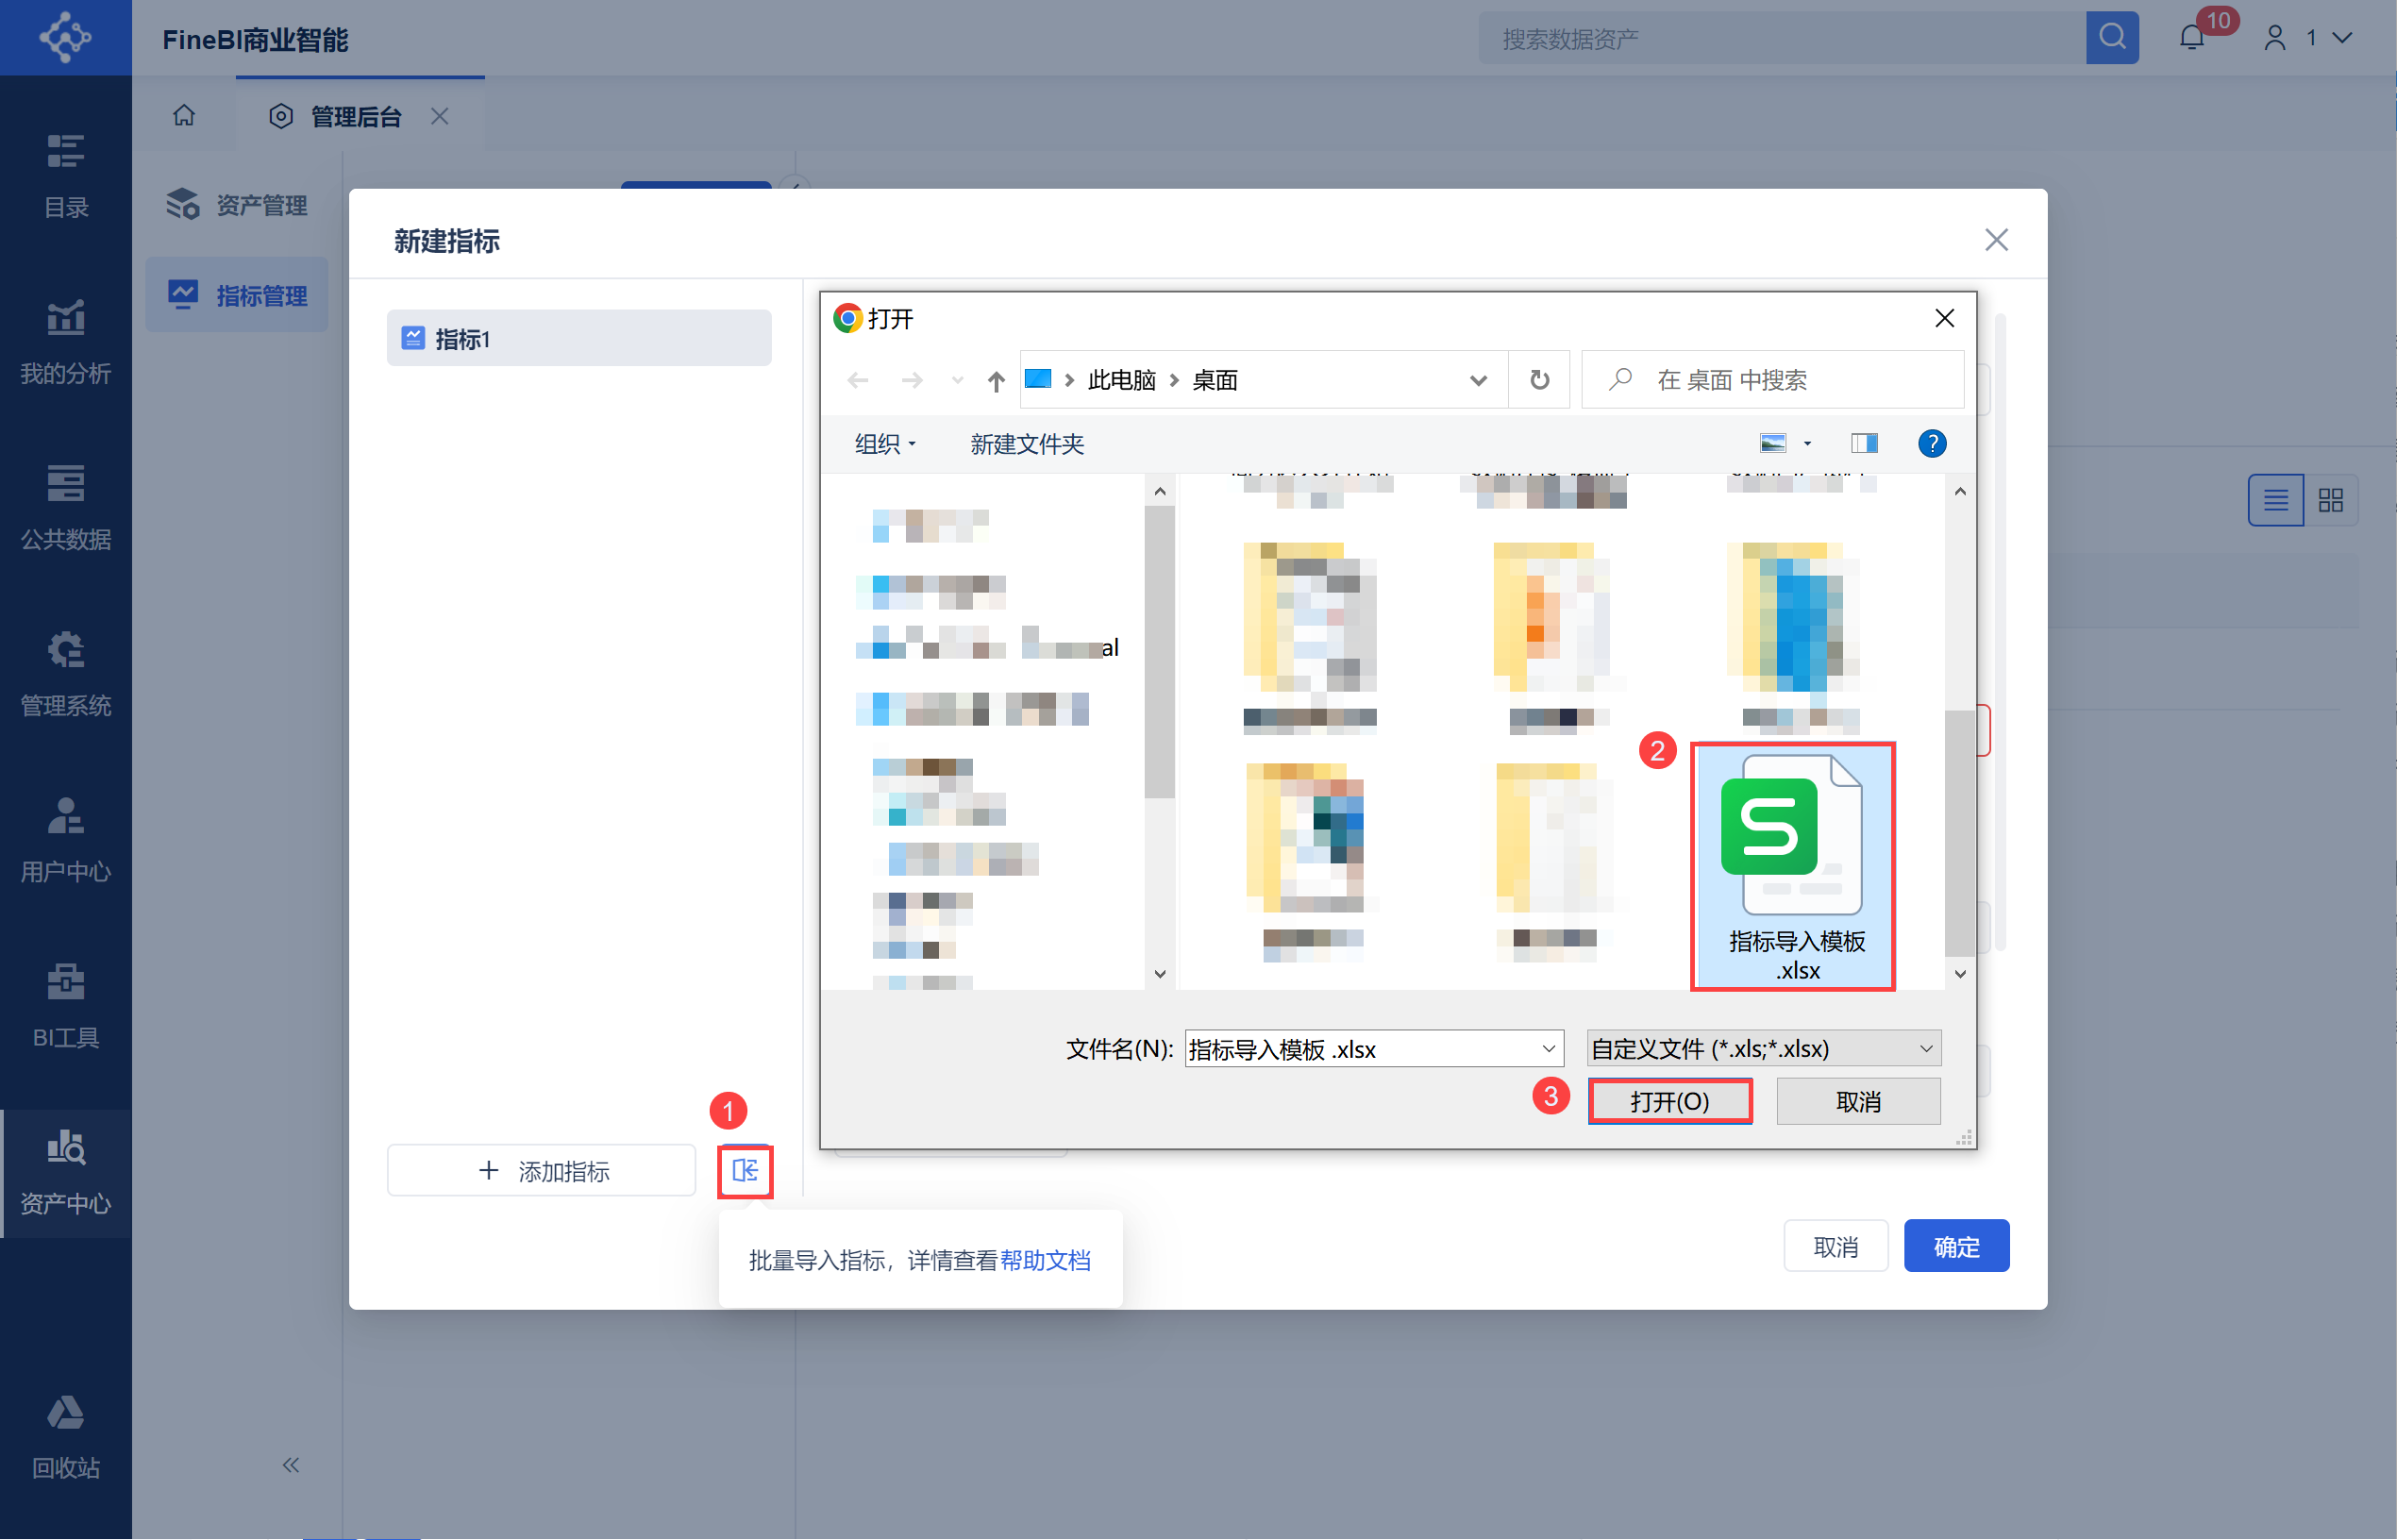The height and width of the screenshot is (1540, 2397).
Task: Click 新建文件夹 in the toolbar
Action: point(1027,443)
